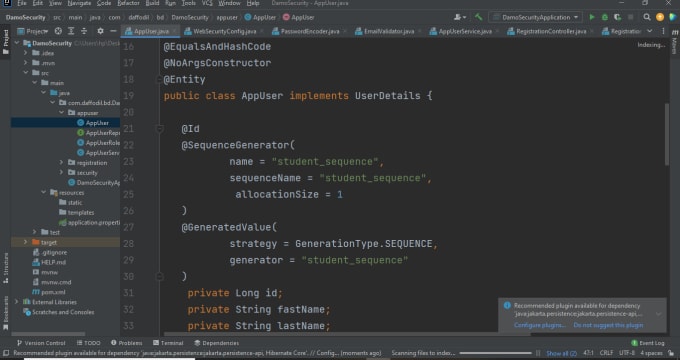
Task: Click Do not suggest this plugin link
Action: 608,325
